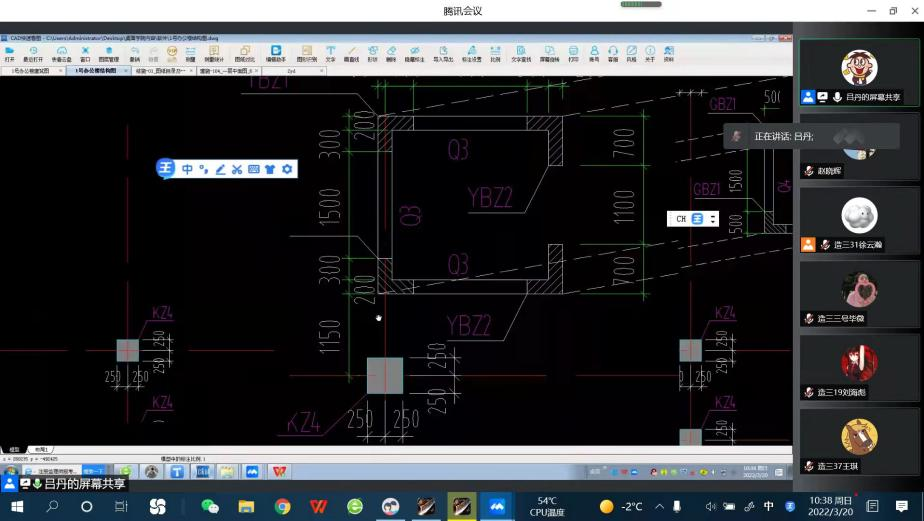
Task: Open 图层管理 layer manager
Action: tap(109, 54)
